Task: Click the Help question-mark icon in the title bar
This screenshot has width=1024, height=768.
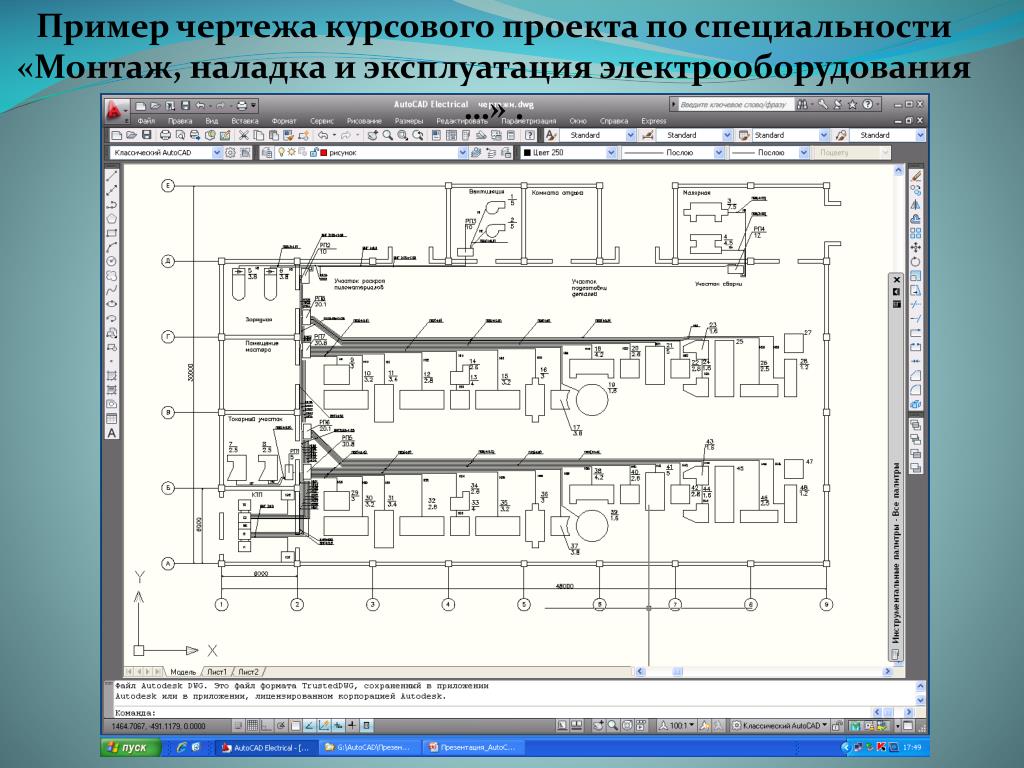Action: pos(867,104)
